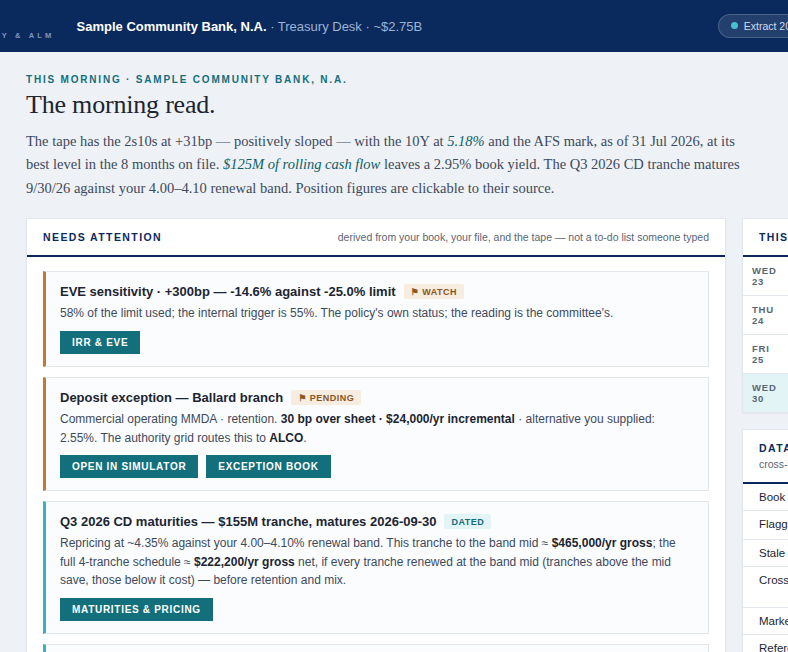Select THU 24 in the week list
788x652 pixels.
(x=765, y=315)
